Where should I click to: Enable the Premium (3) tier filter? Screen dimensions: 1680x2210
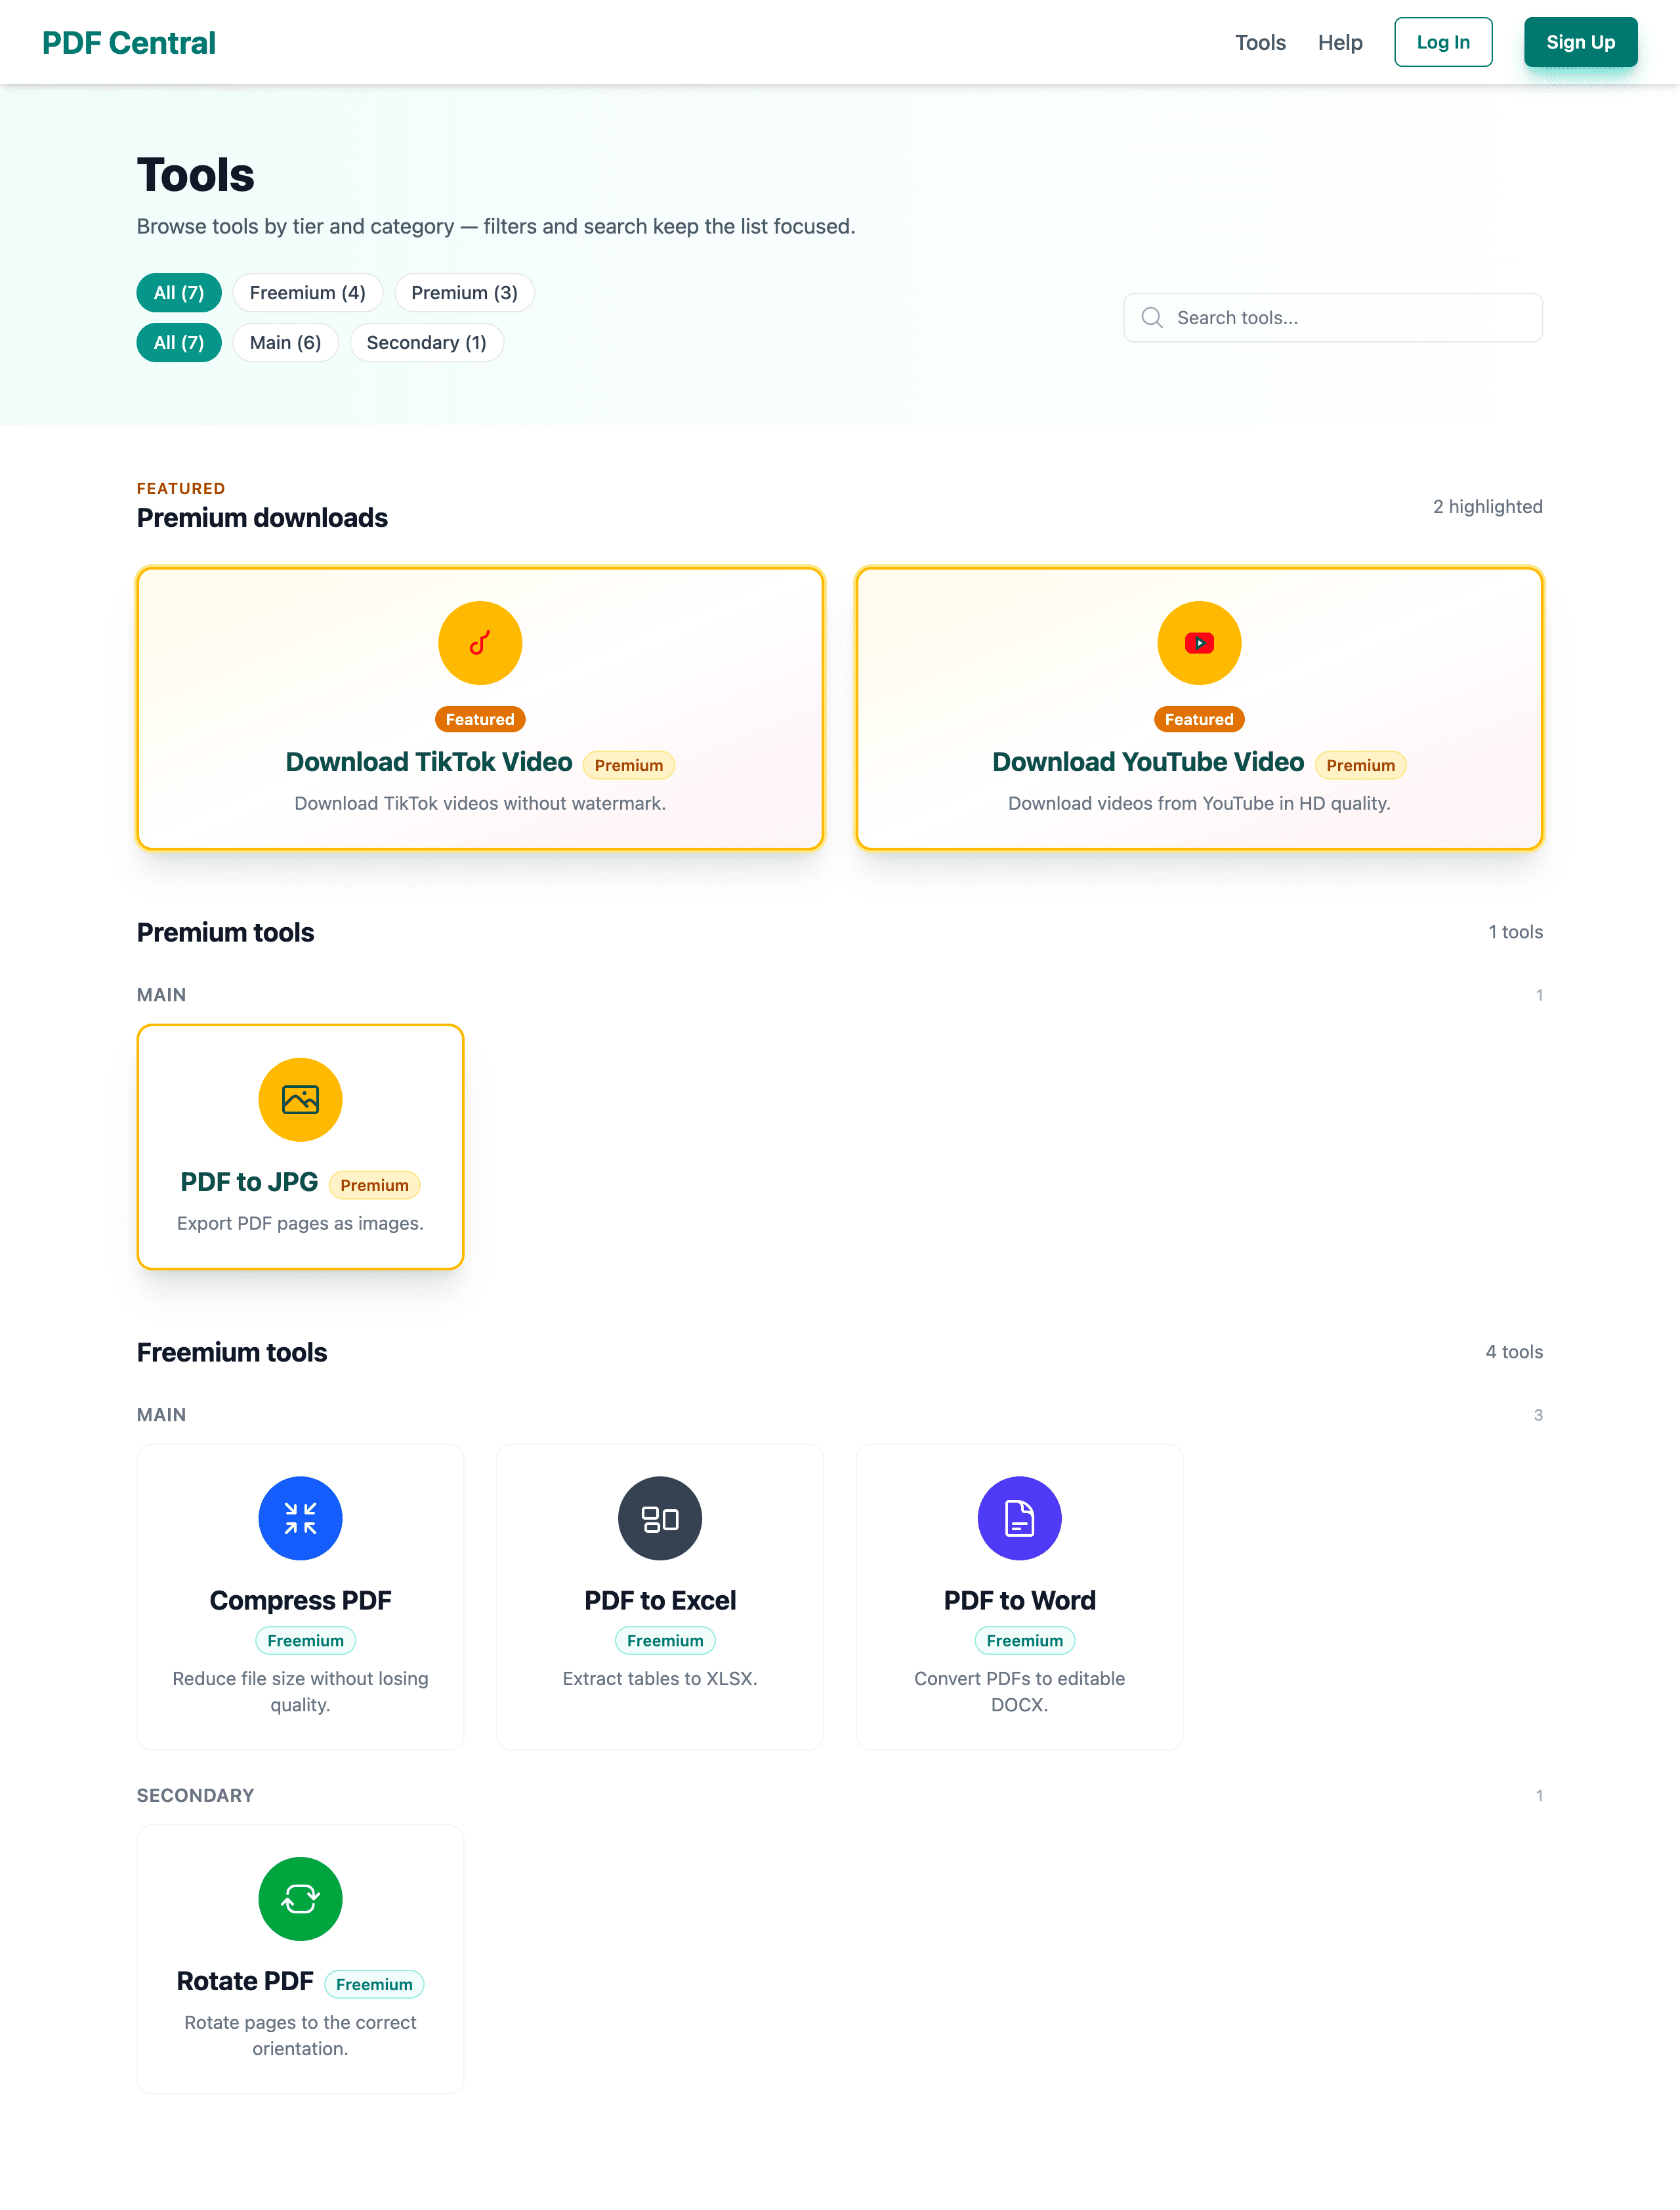coord(464,292)
